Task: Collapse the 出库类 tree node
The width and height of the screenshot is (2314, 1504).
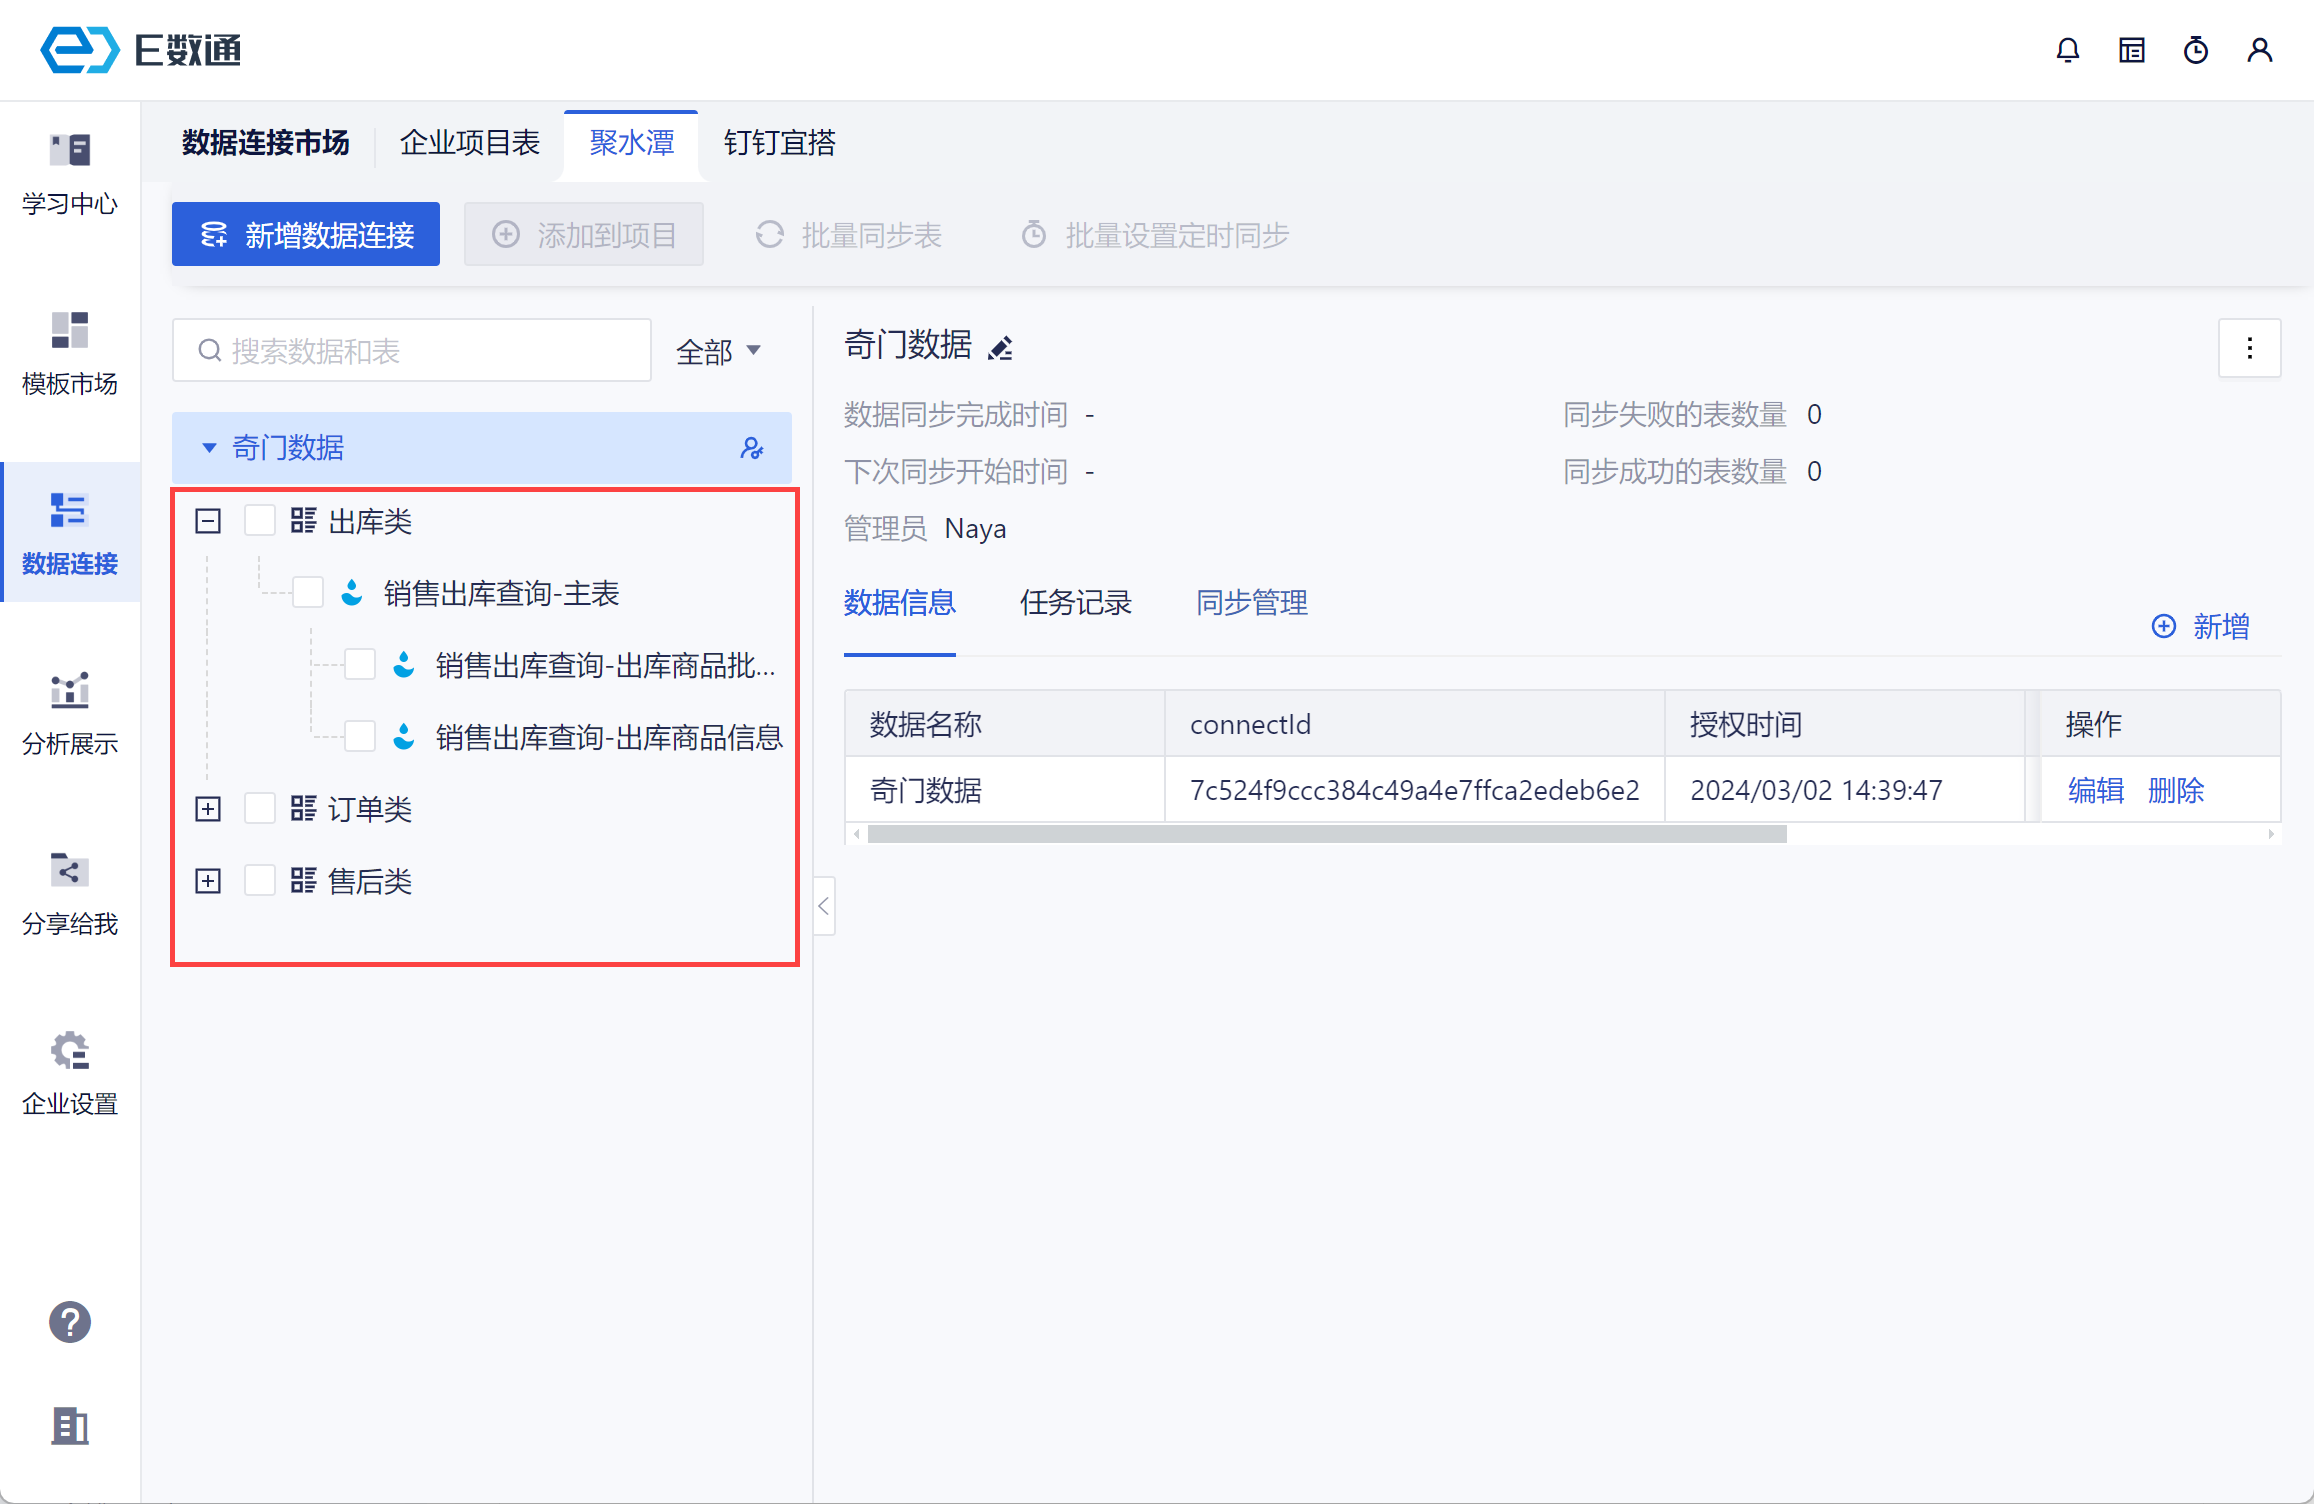Action: [x=208, y=520]
